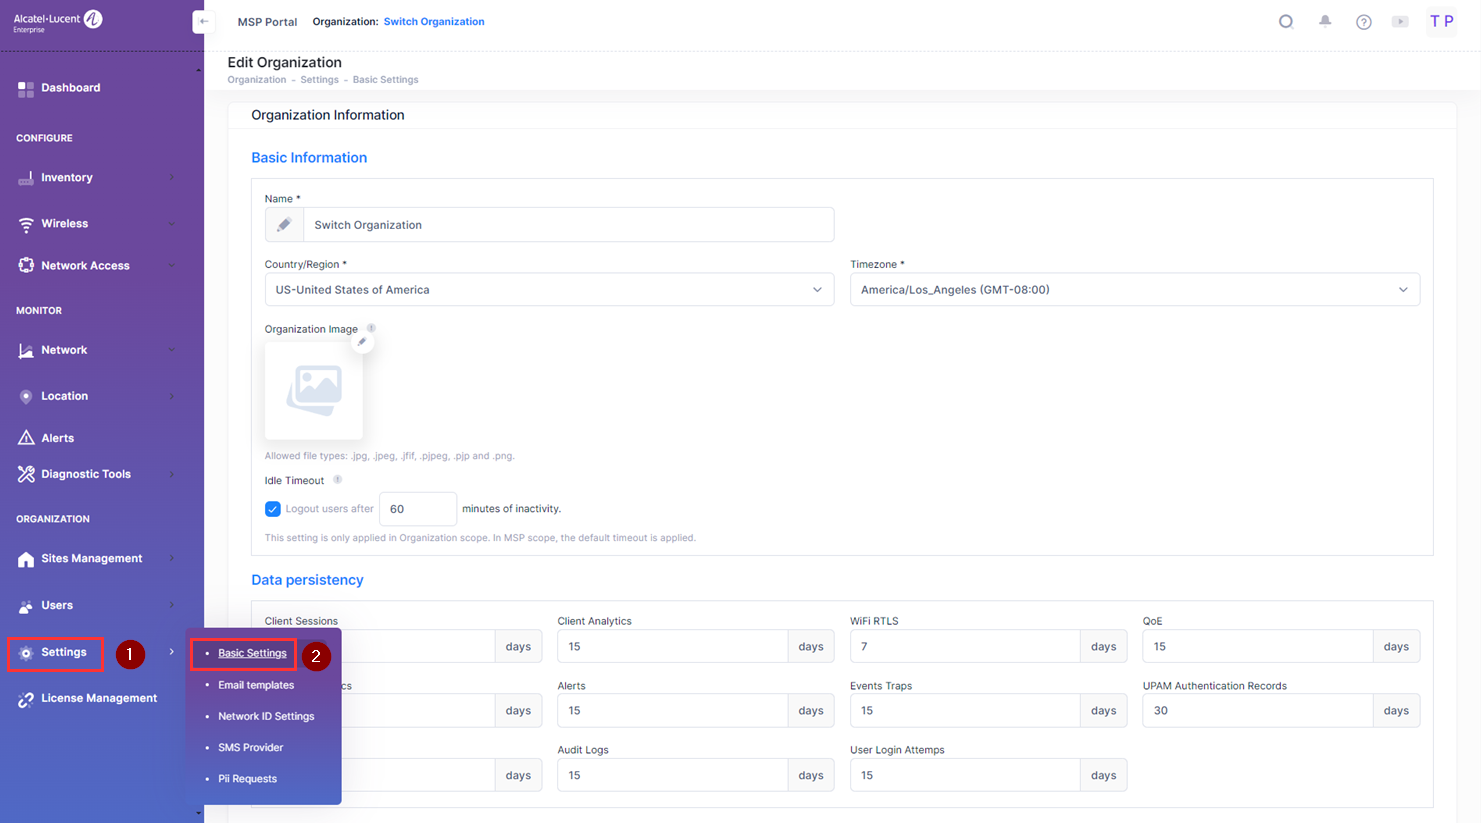1481x823 pixels.
Task: Click MSP Portal in the header
Action: pyautogui.click(x=267, y=22)
